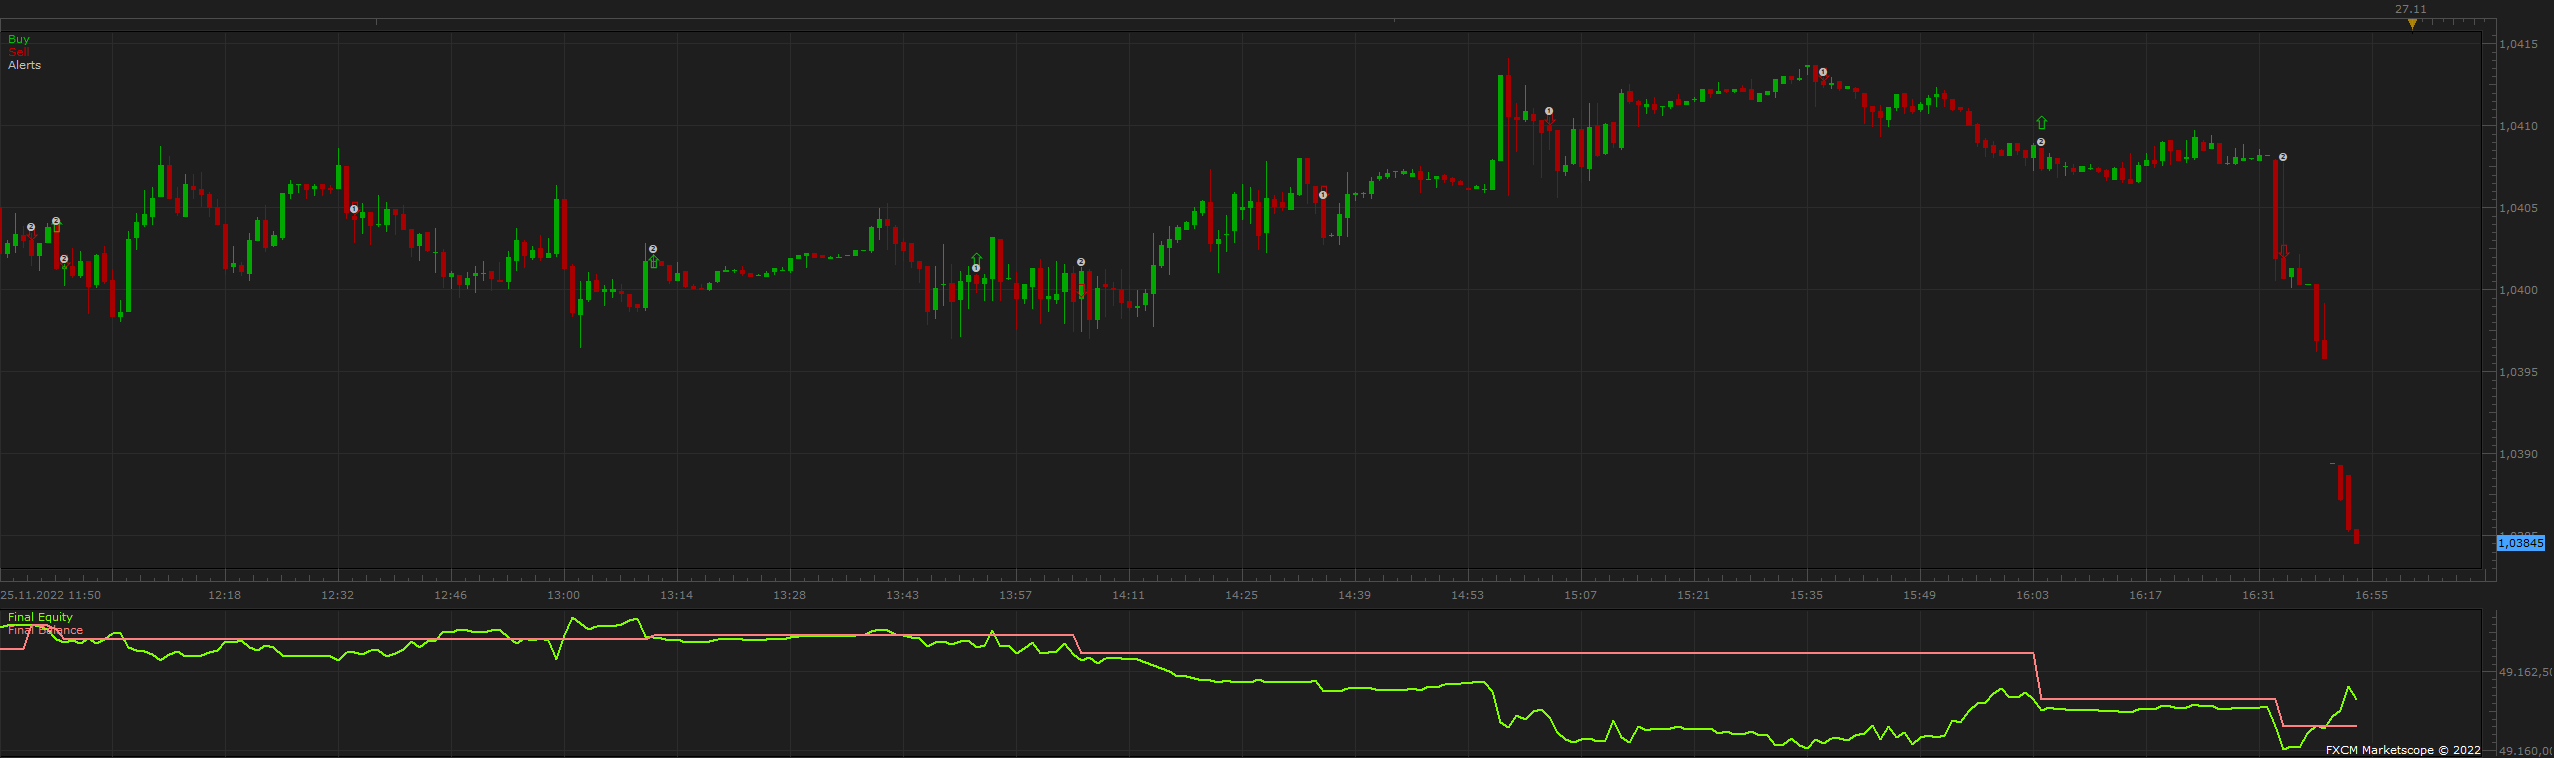Click price axis label 1,0390
Image resolution: width=2554 pixels, height=758 pixels.
point(2518,454)
